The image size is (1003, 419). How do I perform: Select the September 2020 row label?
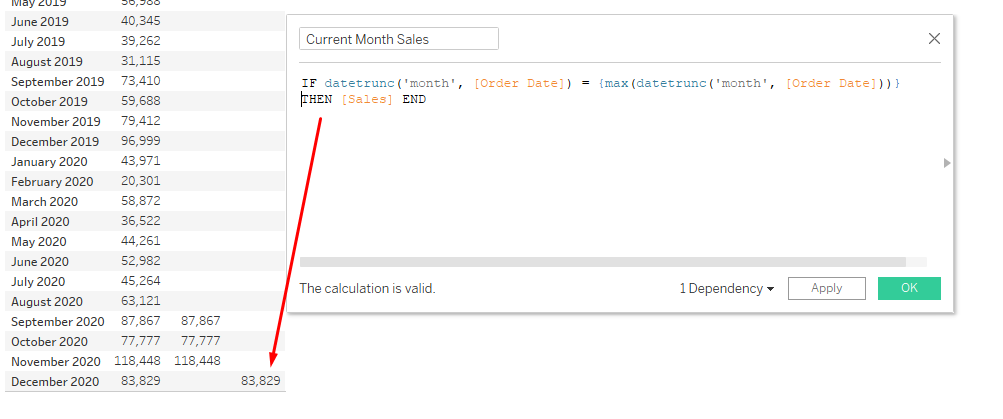point(57,321)
